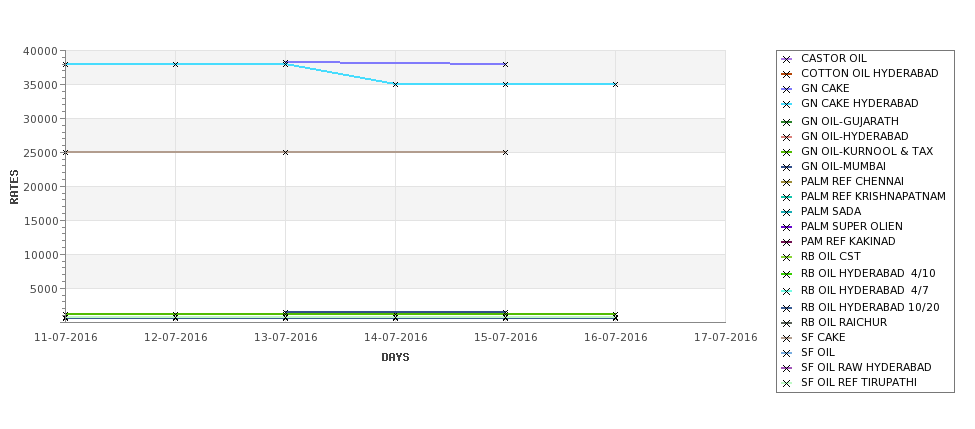975x429 pixels.
Task: Click the GN CAKE HYDERABAD legend marker
Action: 787,104
